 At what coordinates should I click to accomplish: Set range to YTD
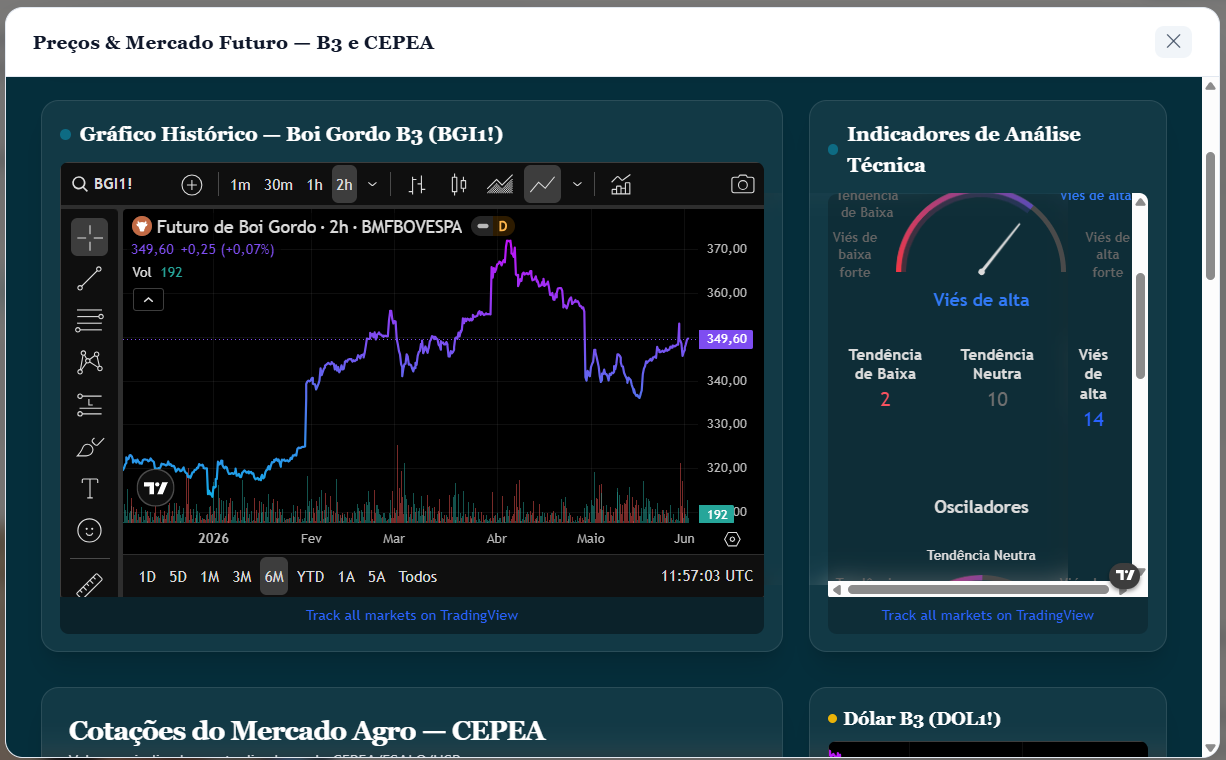[x=310, y=577]
